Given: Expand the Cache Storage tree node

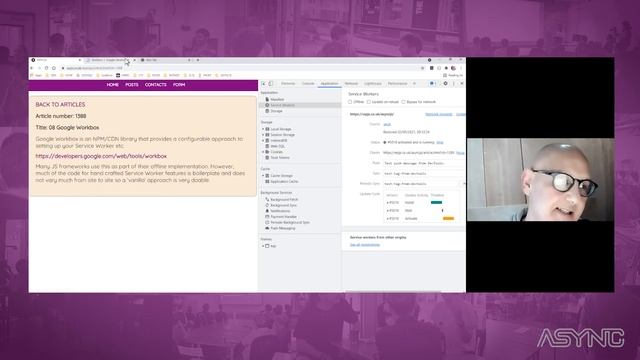Looking at the screenshot, I should click(x=263, y=176).
